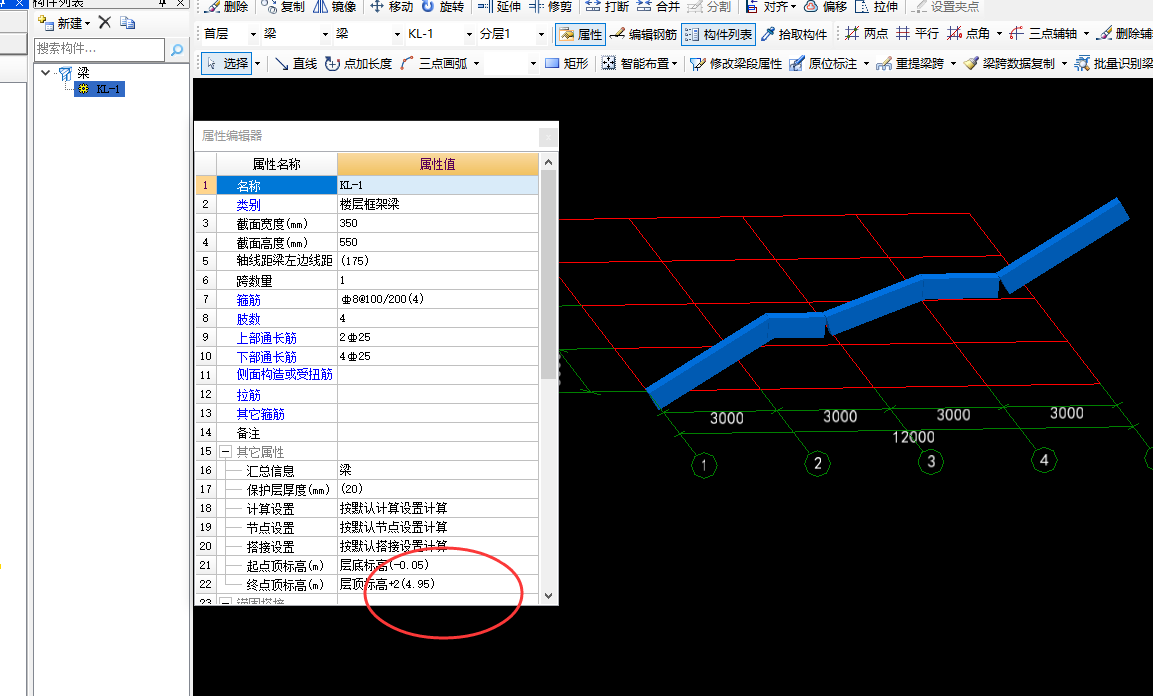Click 梁跨数据复制 span data copy
The width and height of the screenshot is (1153, 696).
click(x=1010, y=64)
